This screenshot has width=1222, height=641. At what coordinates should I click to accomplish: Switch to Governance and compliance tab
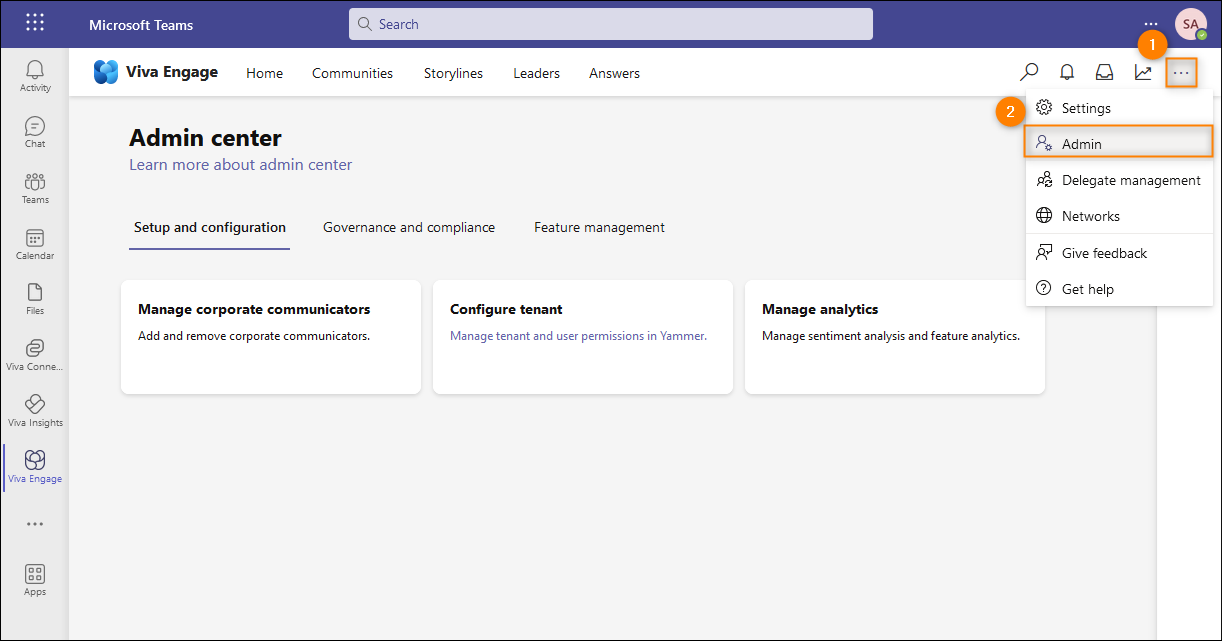click(409, 227)
